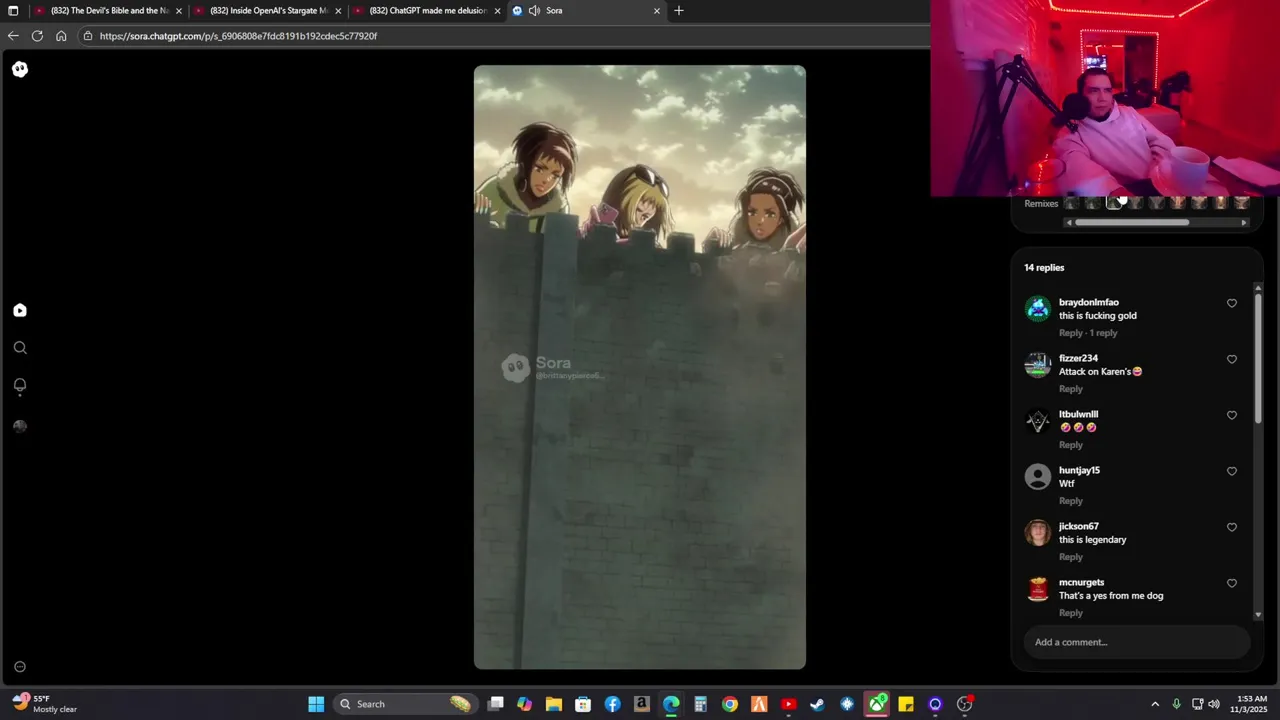Click jickson67's avatar picture
This screenshot has height=720, width=1280.
point(1038,533)
